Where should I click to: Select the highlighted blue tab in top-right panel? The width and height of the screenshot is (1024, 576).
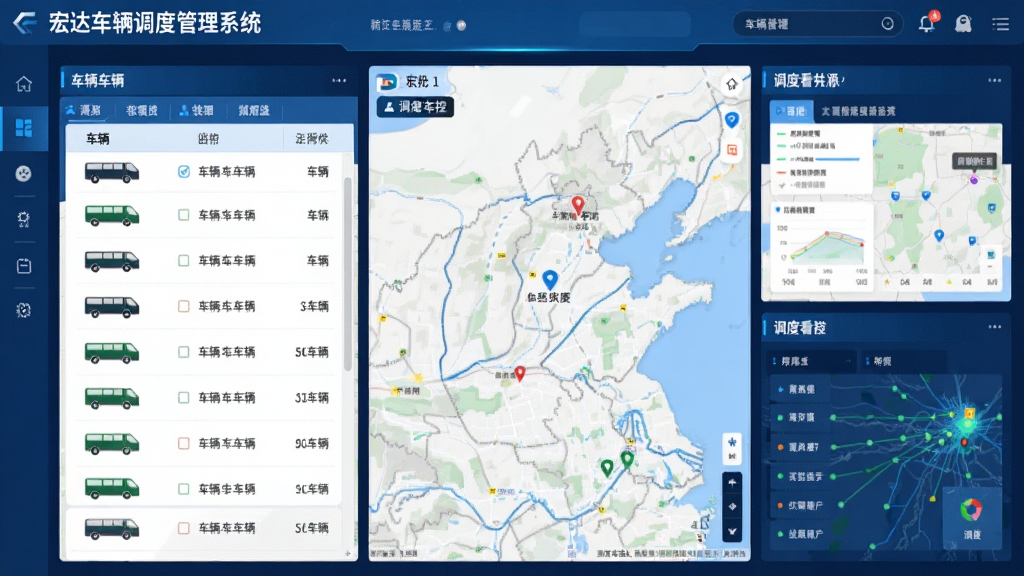point(791,111)
